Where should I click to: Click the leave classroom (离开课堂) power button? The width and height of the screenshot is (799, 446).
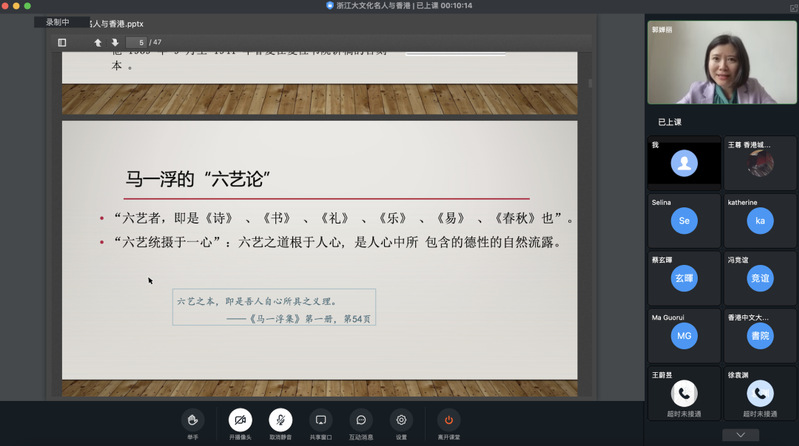click(448, 420)
